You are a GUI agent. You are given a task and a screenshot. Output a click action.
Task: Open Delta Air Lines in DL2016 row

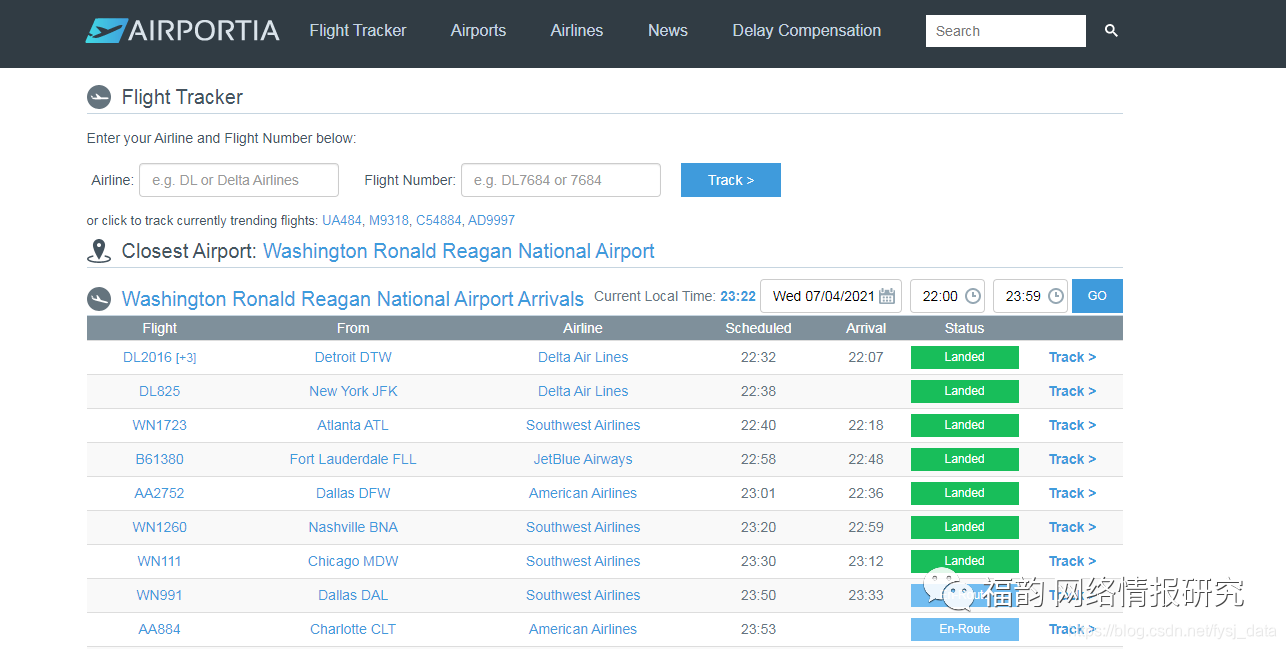point(583,357)
